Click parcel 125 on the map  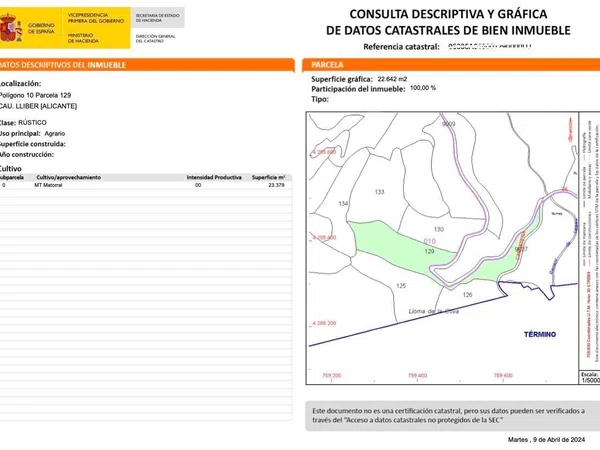pyautogui.click(x=401, y=286)
